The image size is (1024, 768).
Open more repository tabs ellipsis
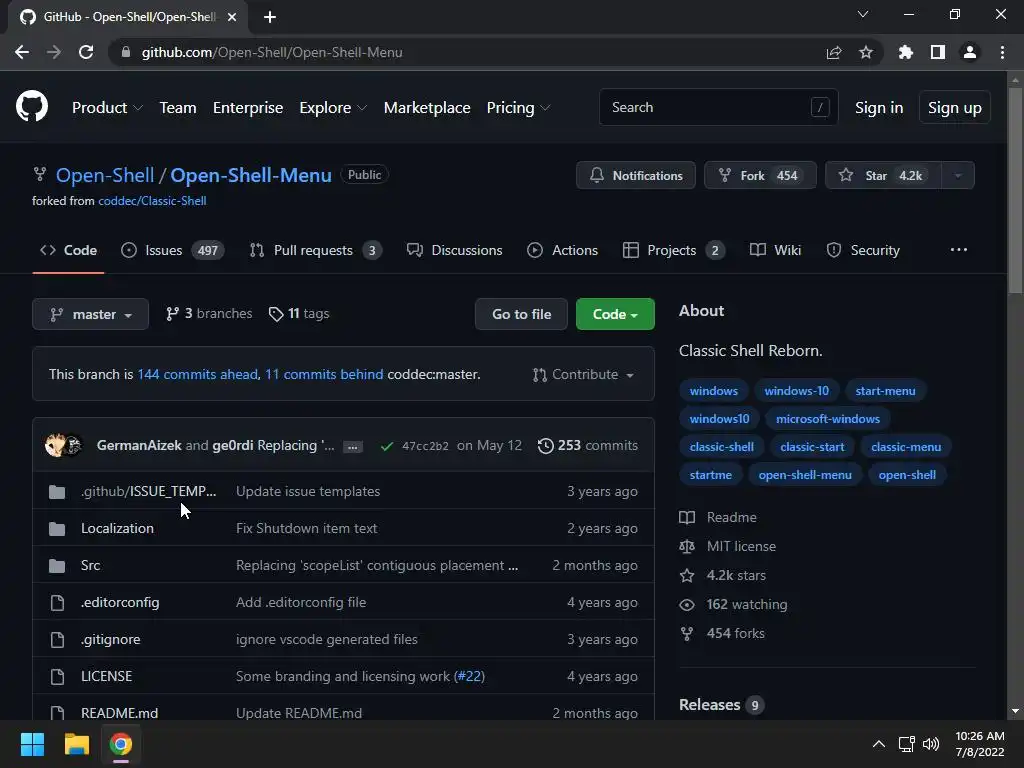pyautogui.click(x=959, y=250)
